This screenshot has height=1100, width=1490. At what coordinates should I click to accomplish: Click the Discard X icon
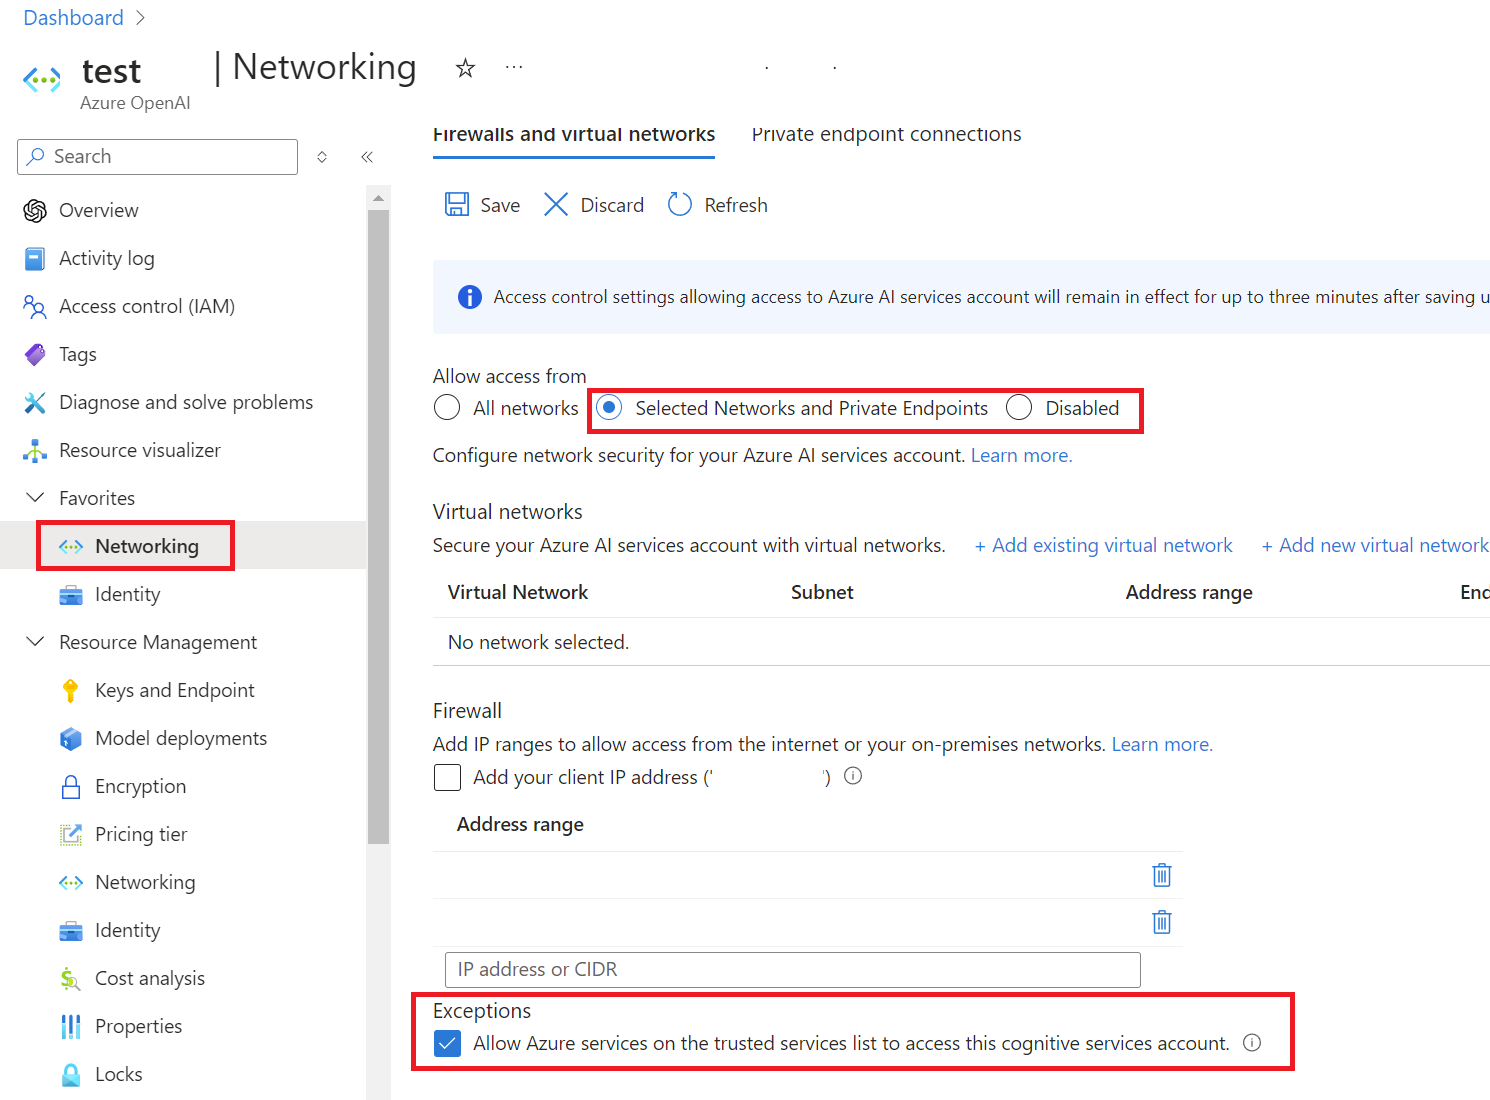(x=556, y=205)
